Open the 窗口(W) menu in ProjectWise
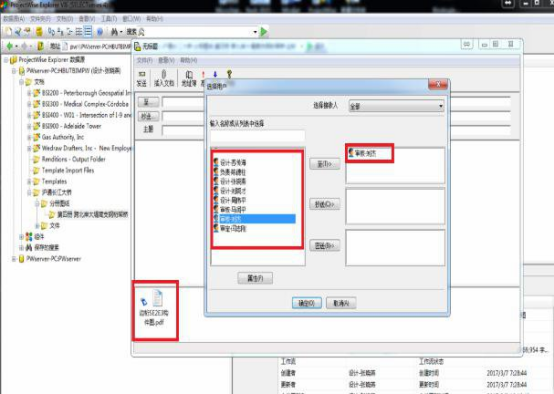Screen dimensions: 554x394 click(131, 18)
